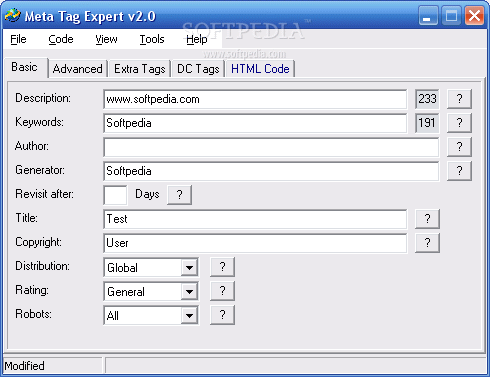Open the Help menu

click(197, 39)
